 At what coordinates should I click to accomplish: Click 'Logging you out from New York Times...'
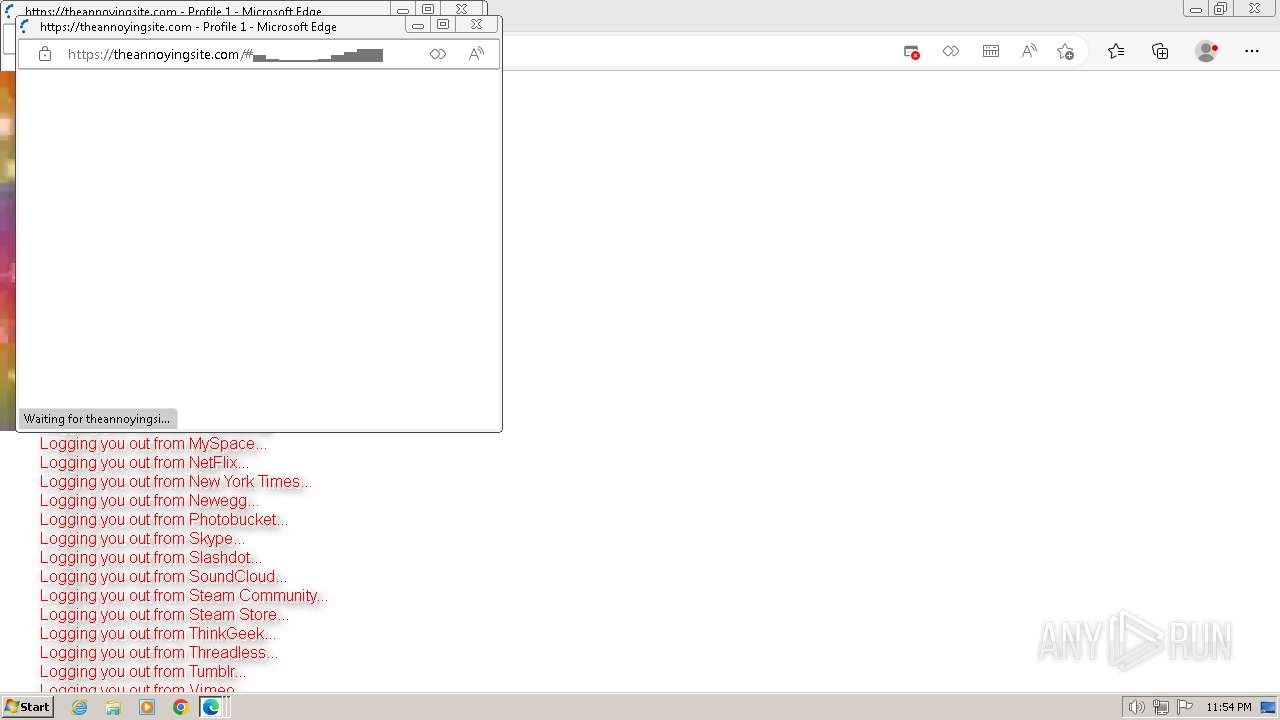176,482
